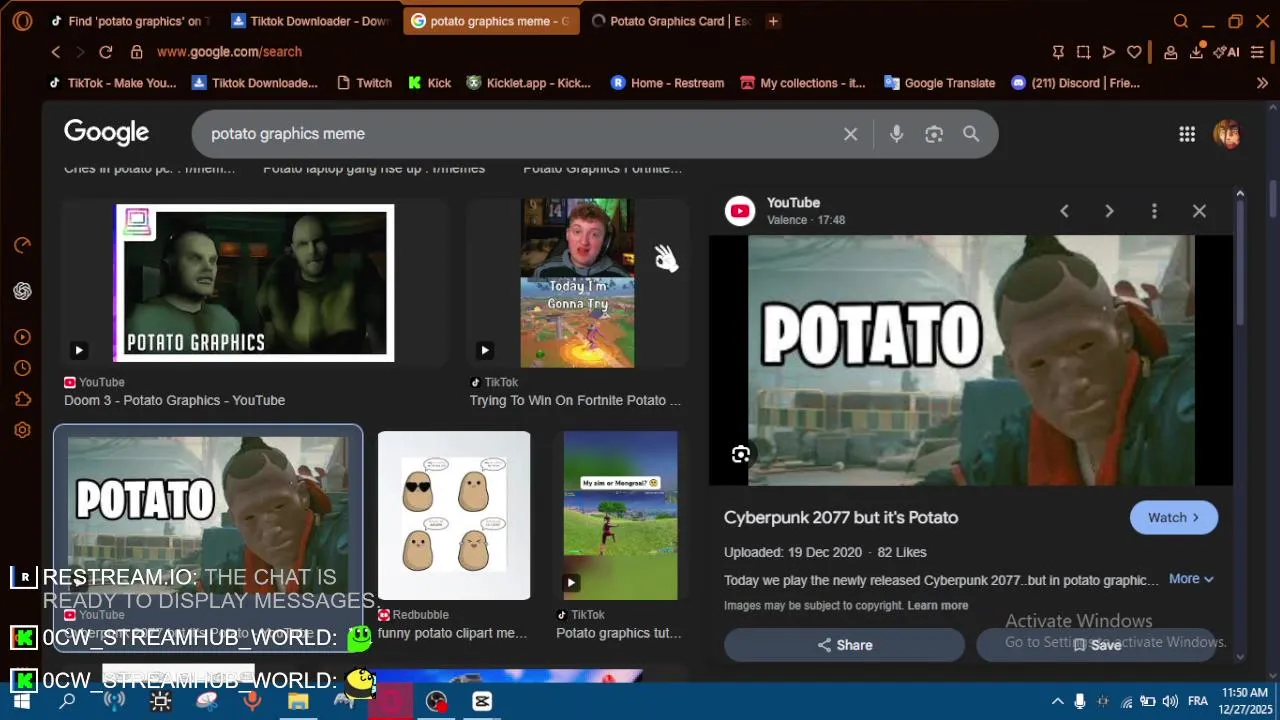Open Google Translate bookmark

tap(939, 83)
